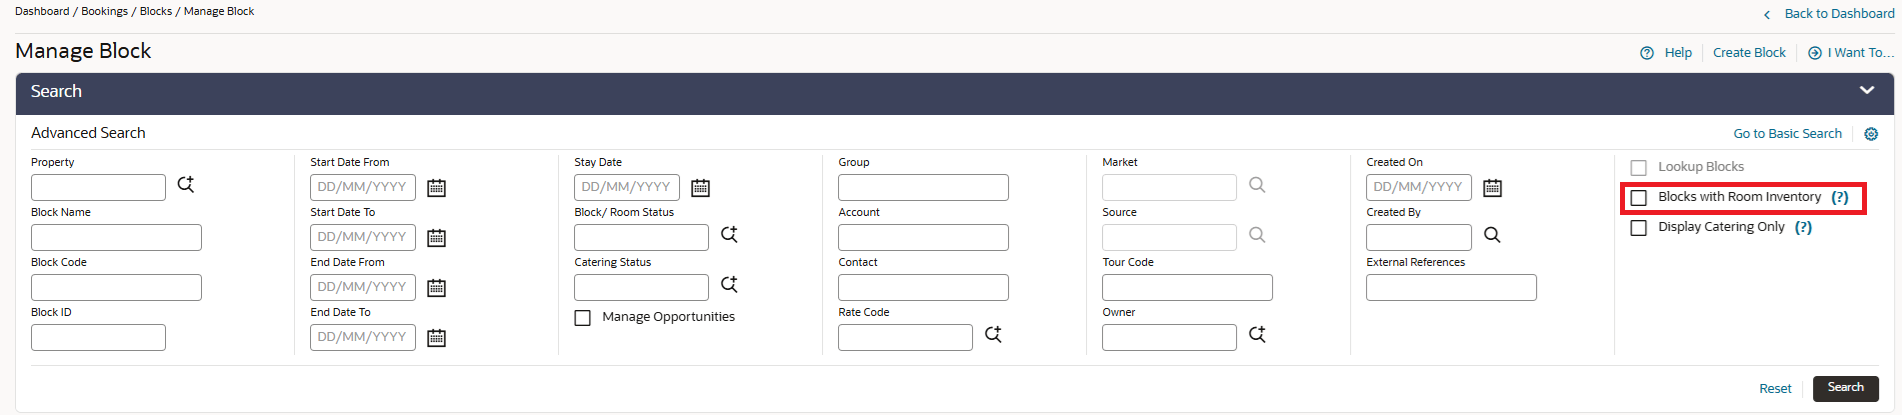
Task: Switch to Basic Search link
Action: (1787, 134)
